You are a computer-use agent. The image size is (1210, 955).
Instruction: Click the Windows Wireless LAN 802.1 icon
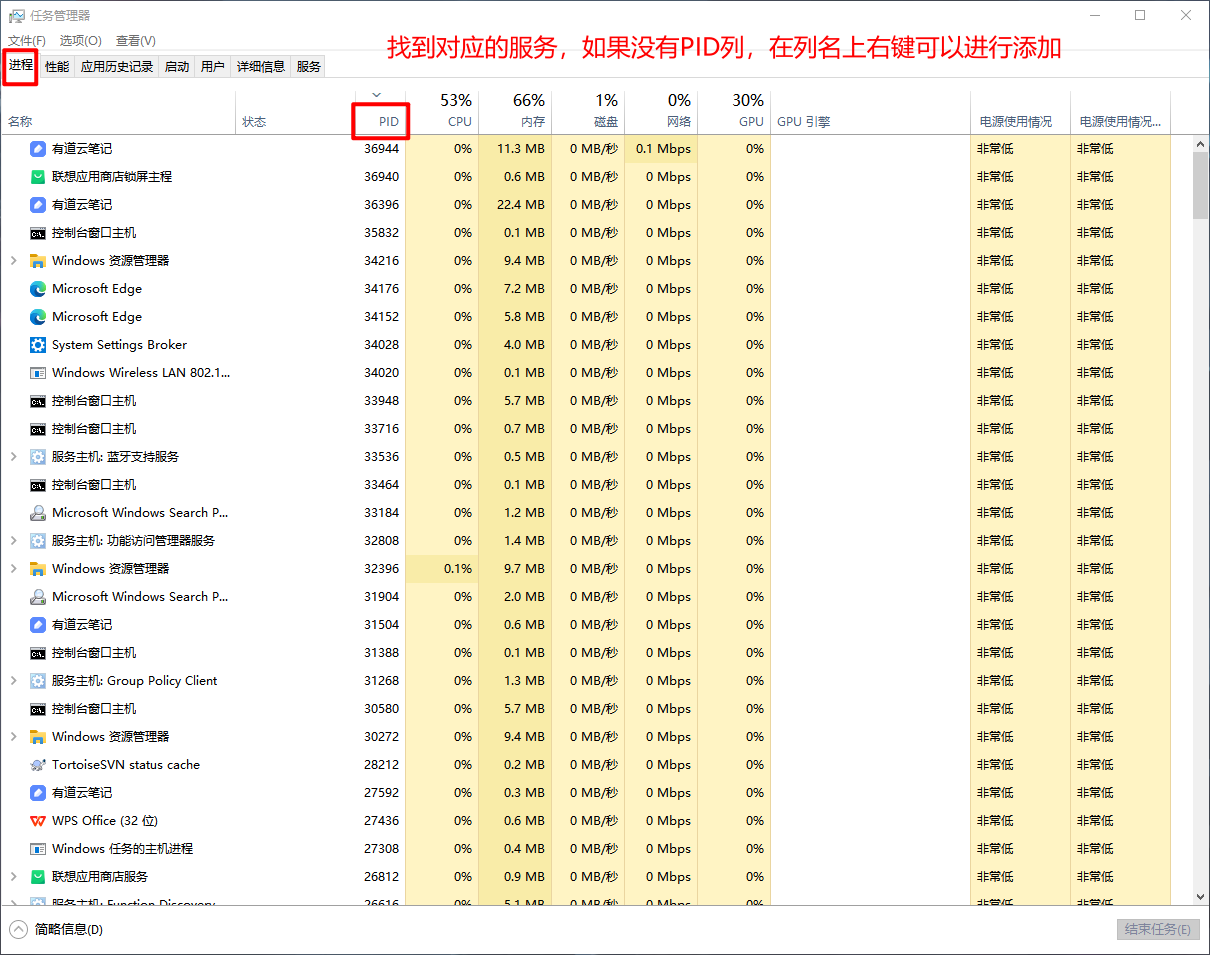pyautogui.click(x=38, y=372)
